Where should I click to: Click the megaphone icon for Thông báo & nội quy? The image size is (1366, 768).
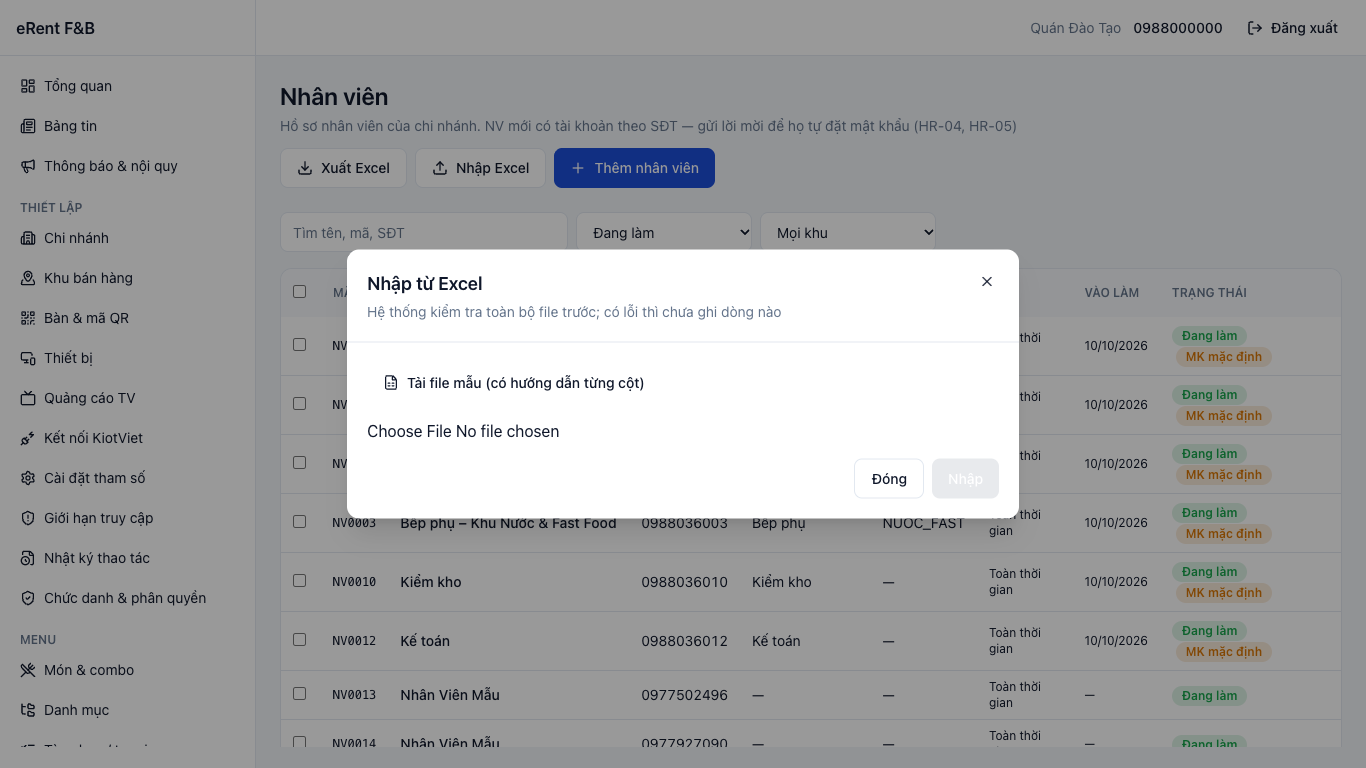click(x=28, y=166)
